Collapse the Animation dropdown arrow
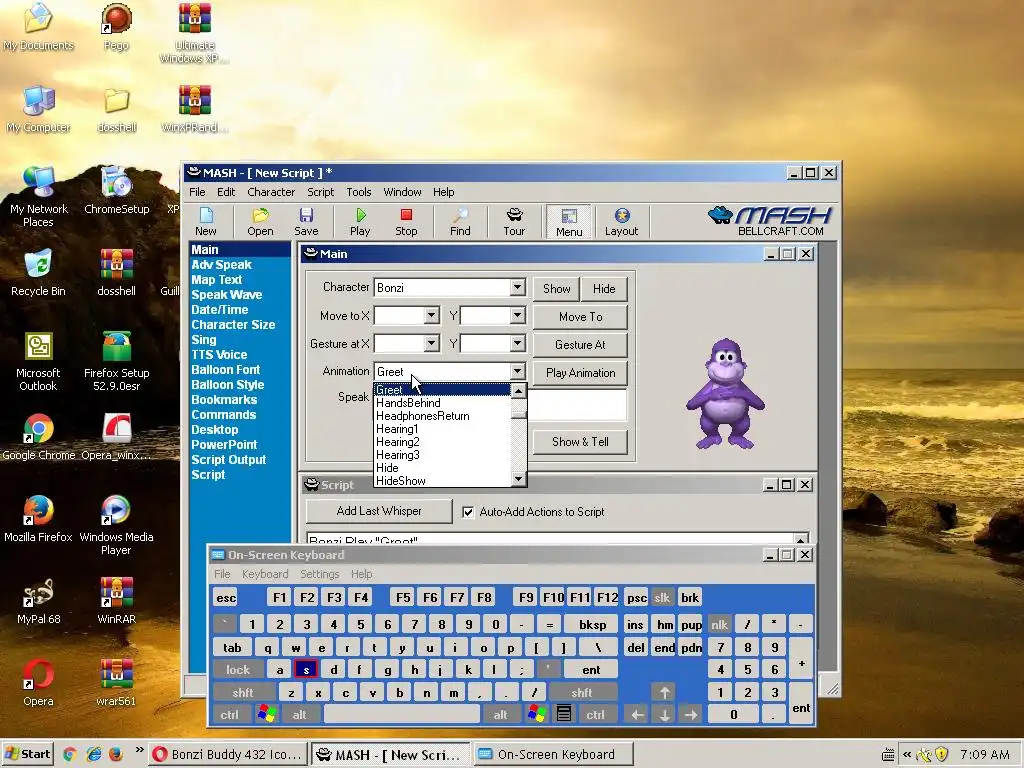 (517, 372)
